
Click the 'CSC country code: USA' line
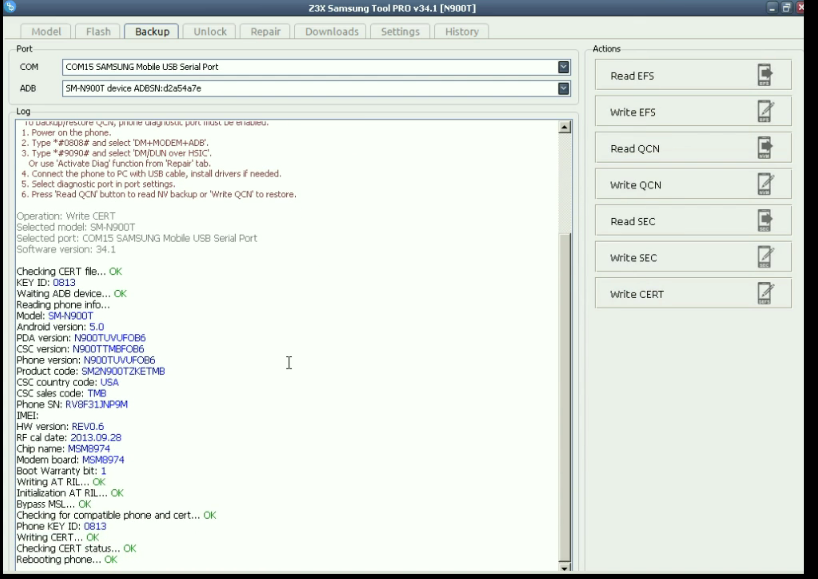pyautogui.click(x=67, y=382)
